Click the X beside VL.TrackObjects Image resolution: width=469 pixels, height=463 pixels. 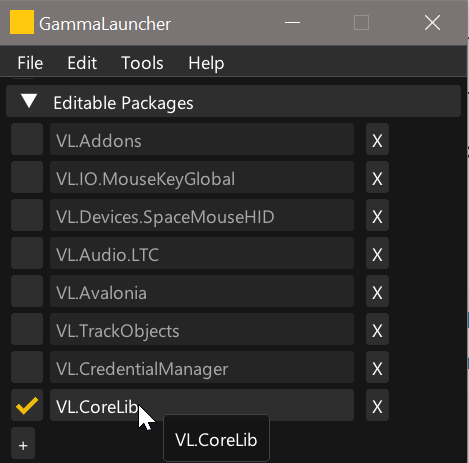pyautogui.click(x=377, y=329)
